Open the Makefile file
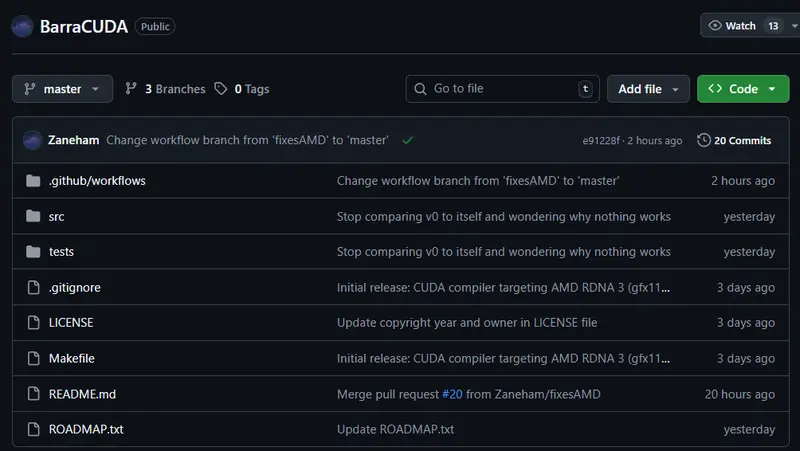 [72, 358]
